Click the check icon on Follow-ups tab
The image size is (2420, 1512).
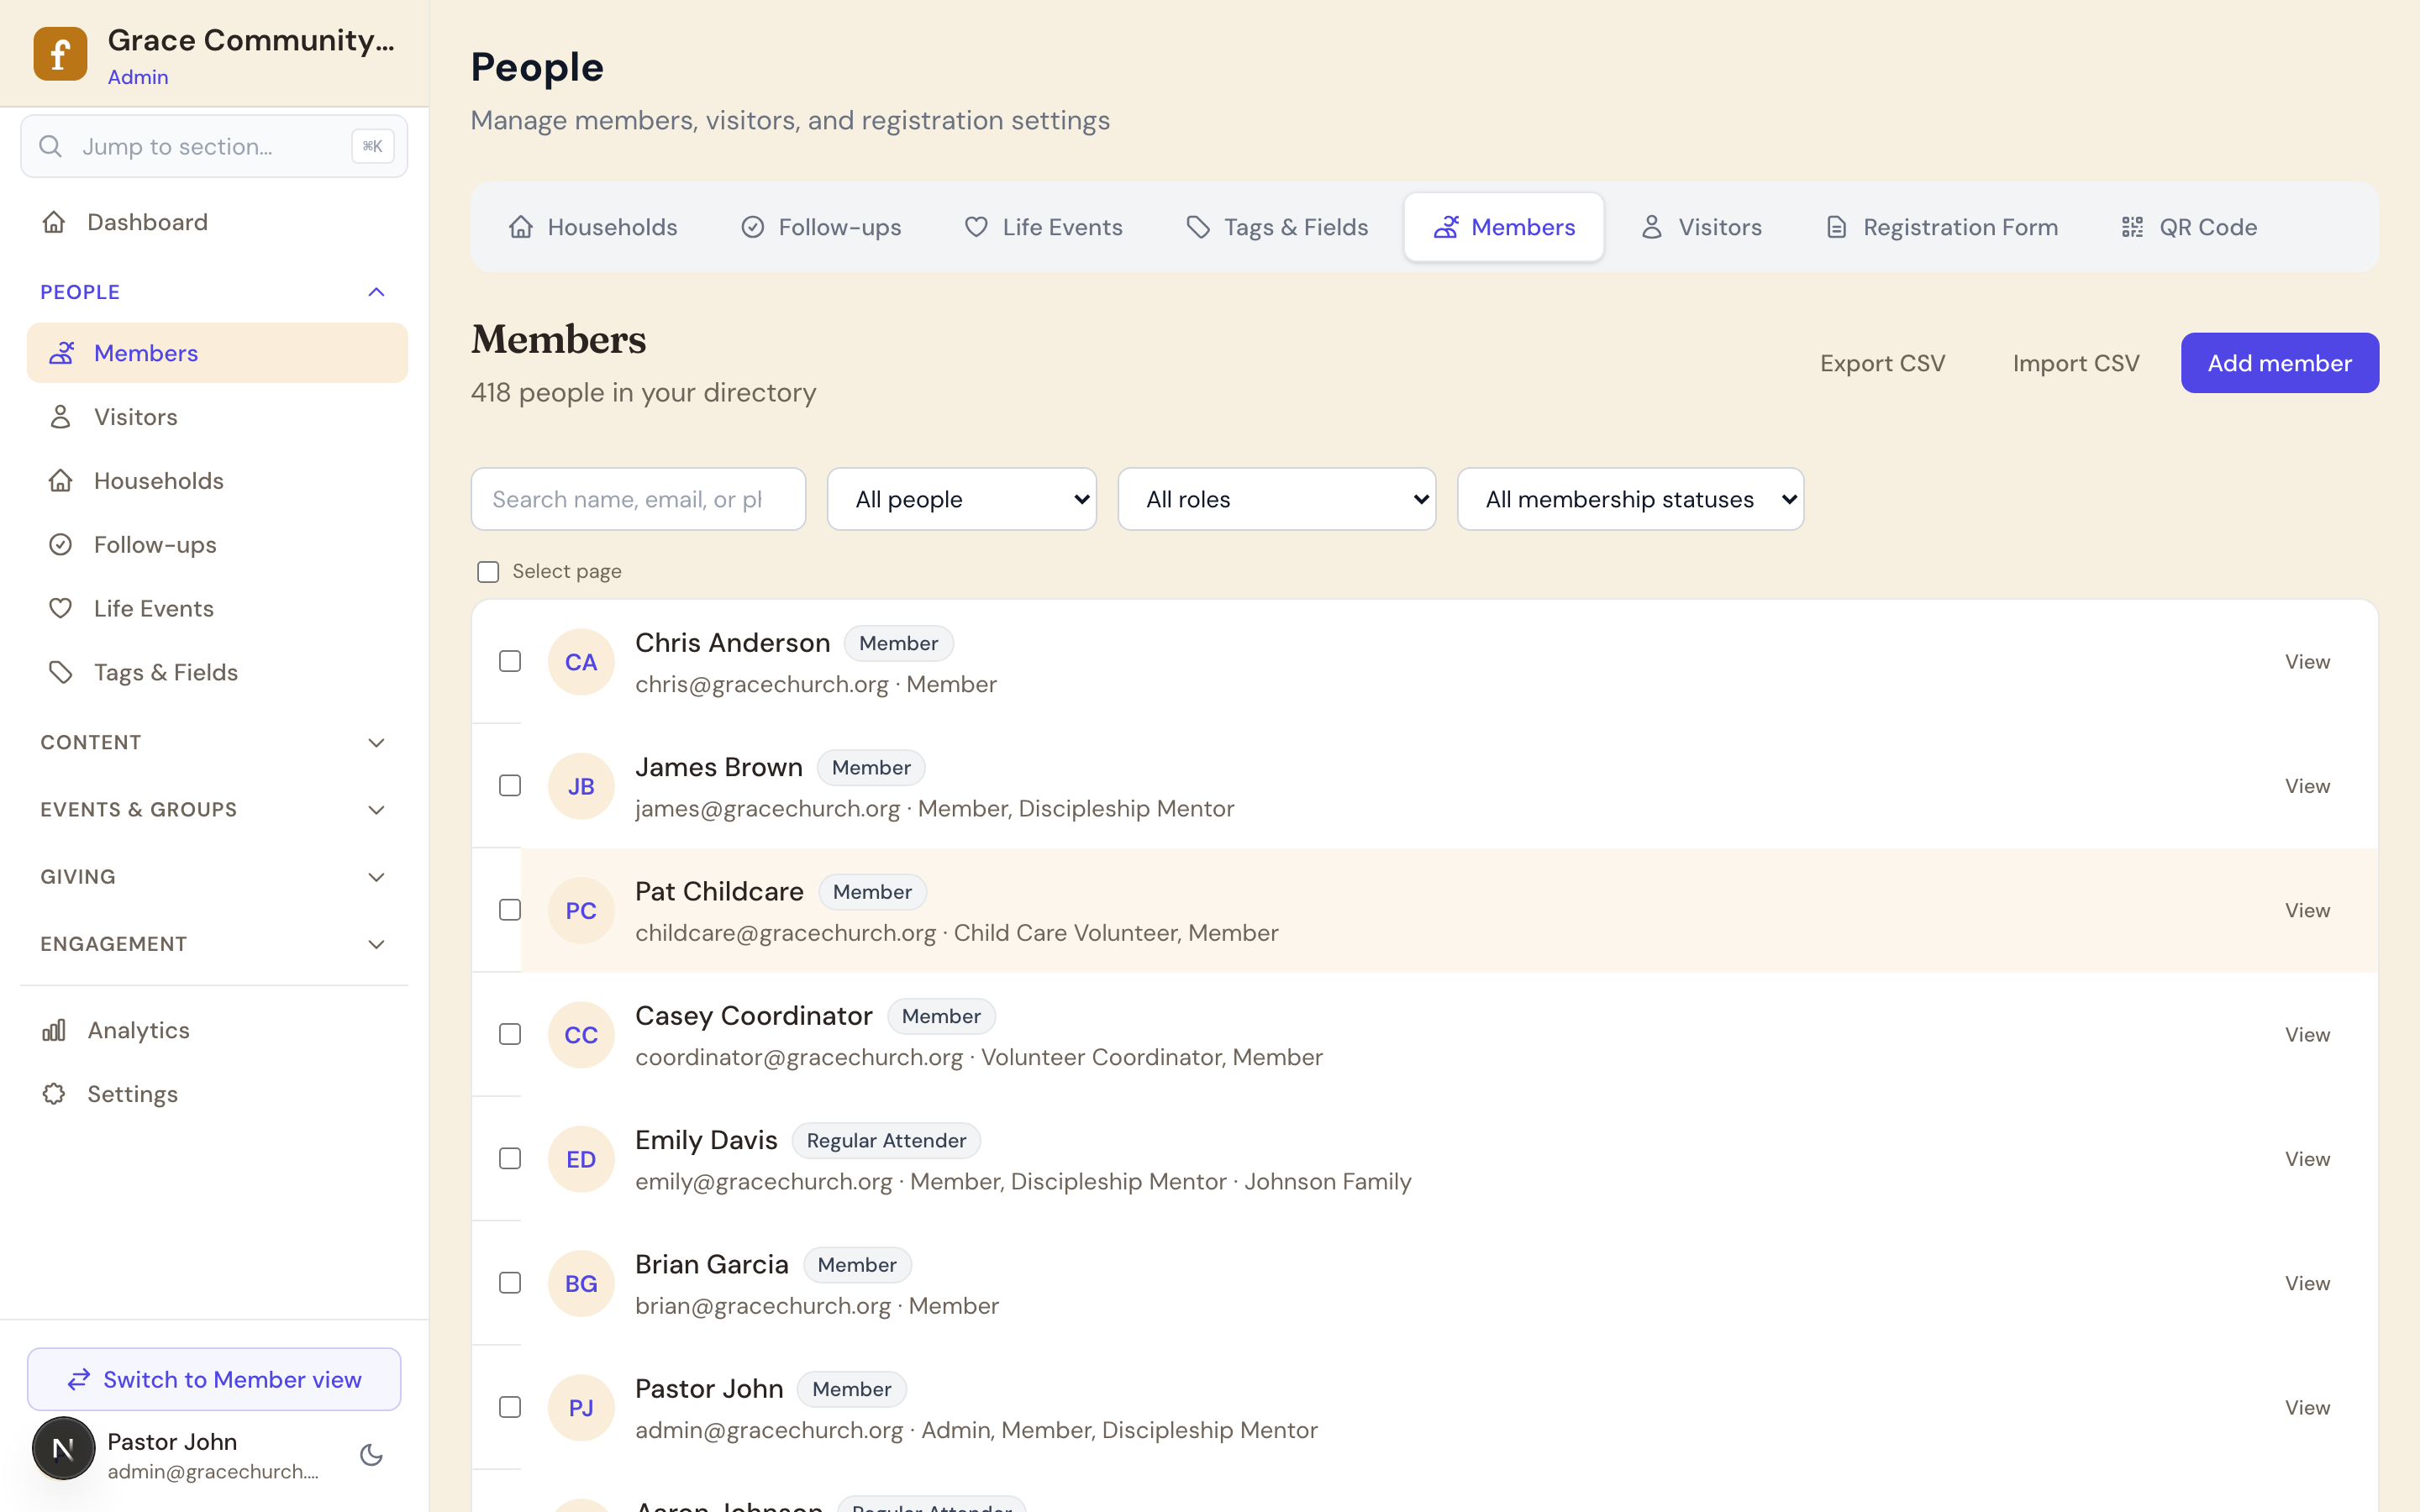(753, 227)
